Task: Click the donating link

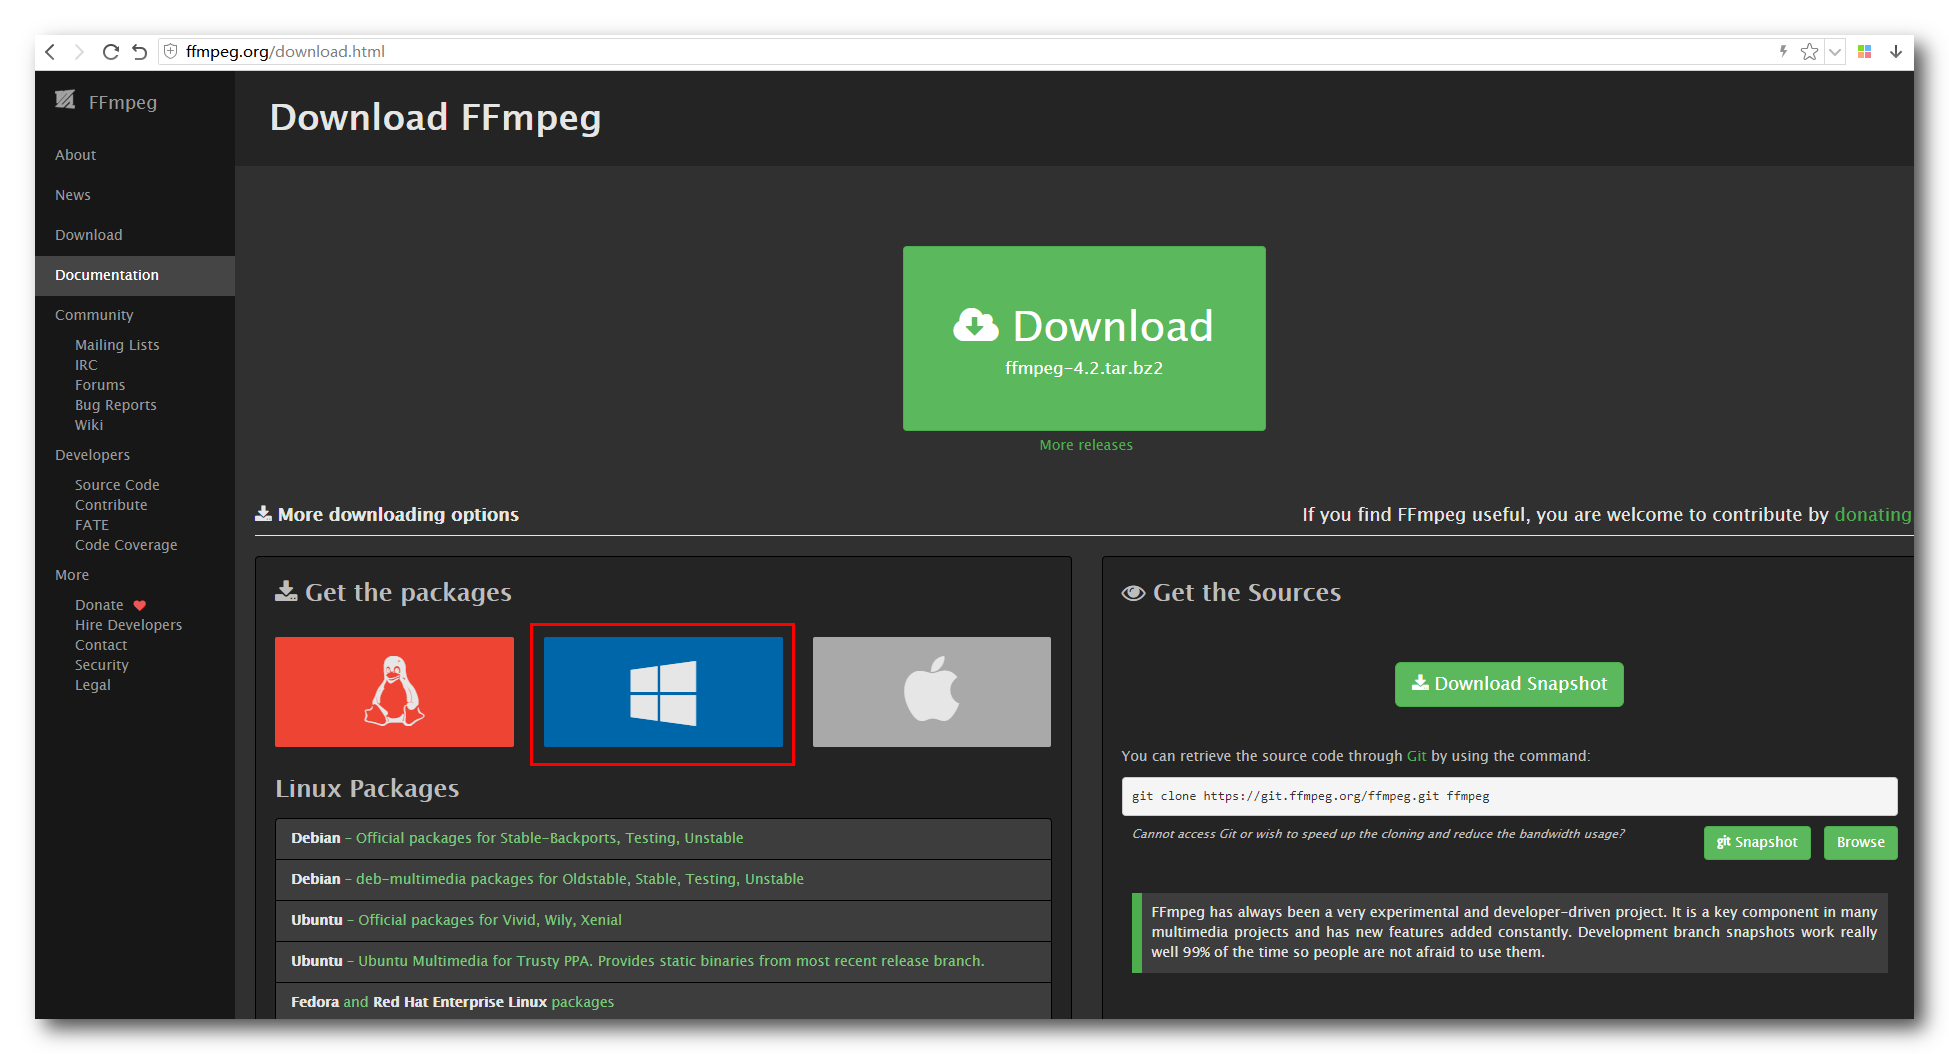Action: pyautogui.click(x=1873, y=514)
